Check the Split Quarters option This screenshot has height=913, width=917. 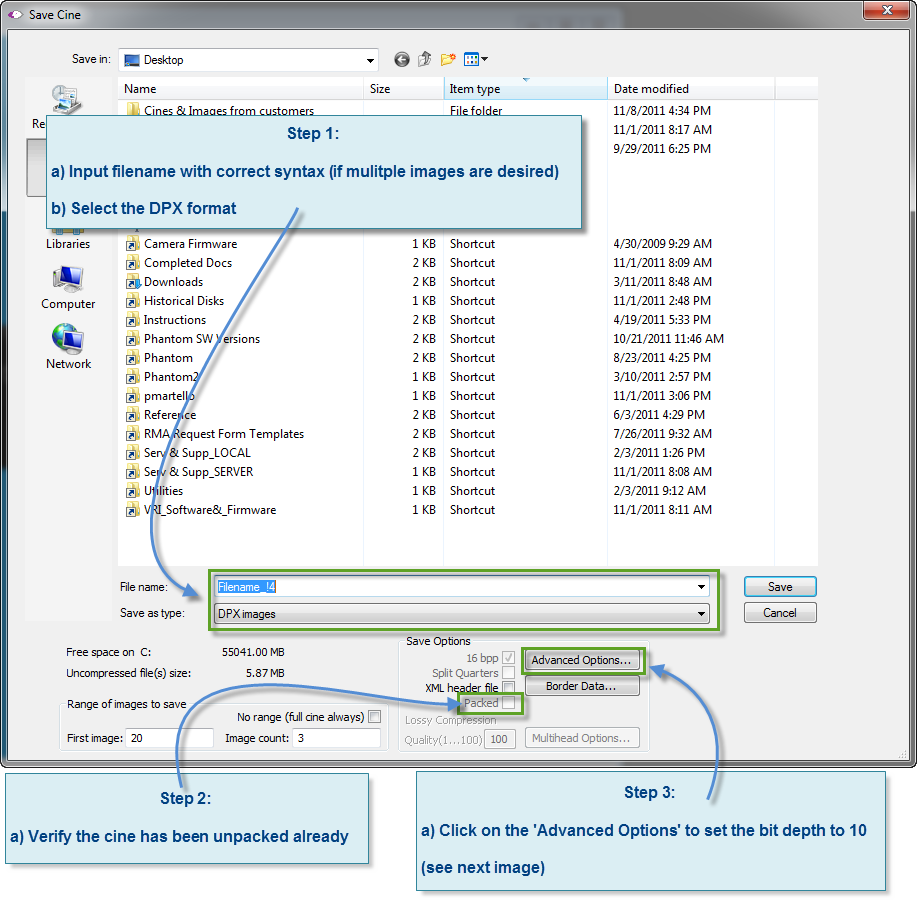pos(508,671)
